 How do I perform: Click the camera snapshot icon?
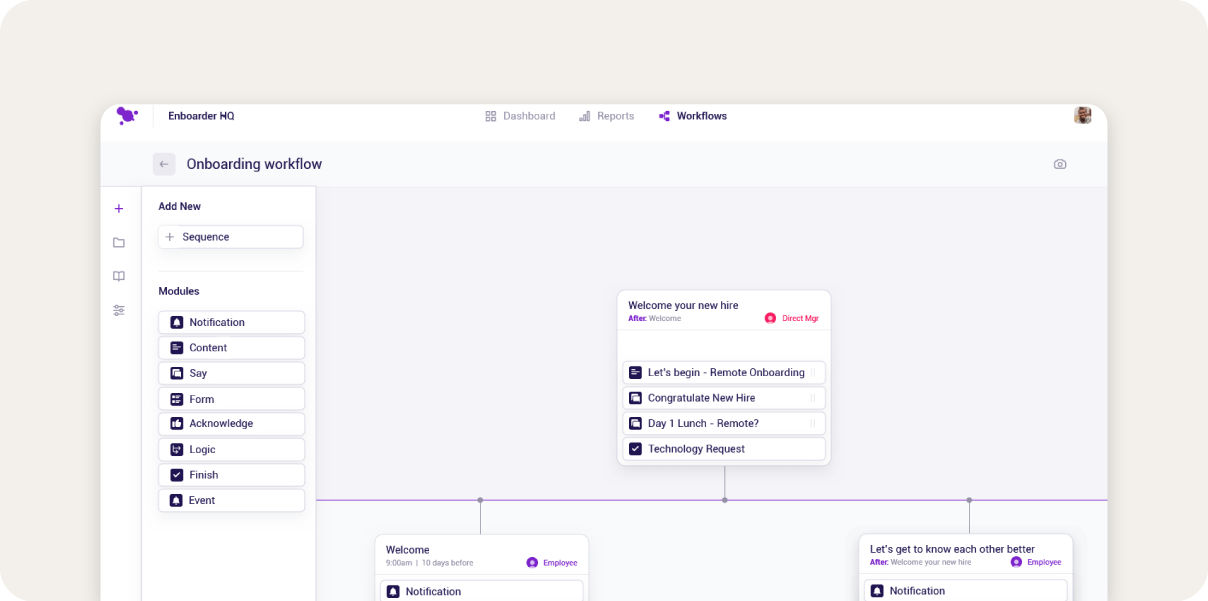[x=1060, y=164]
